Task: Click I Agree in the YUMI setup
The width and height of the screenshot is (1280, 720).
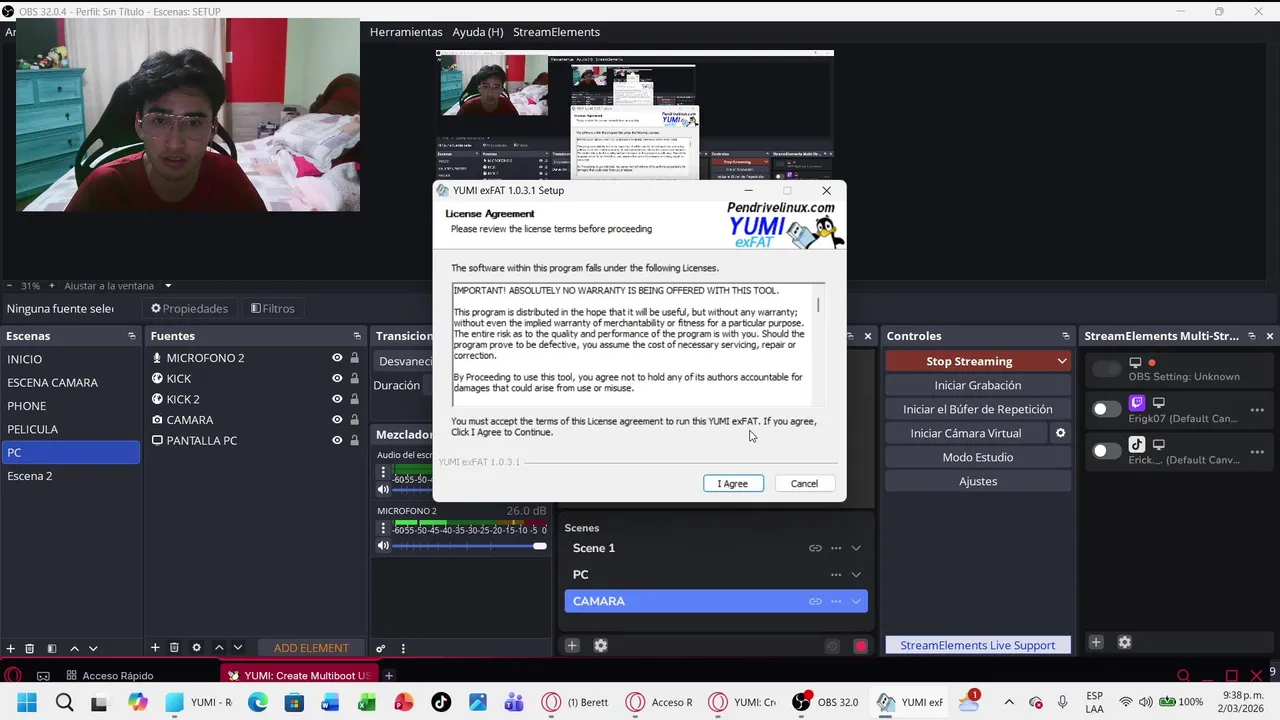Action: pos(733,484)
